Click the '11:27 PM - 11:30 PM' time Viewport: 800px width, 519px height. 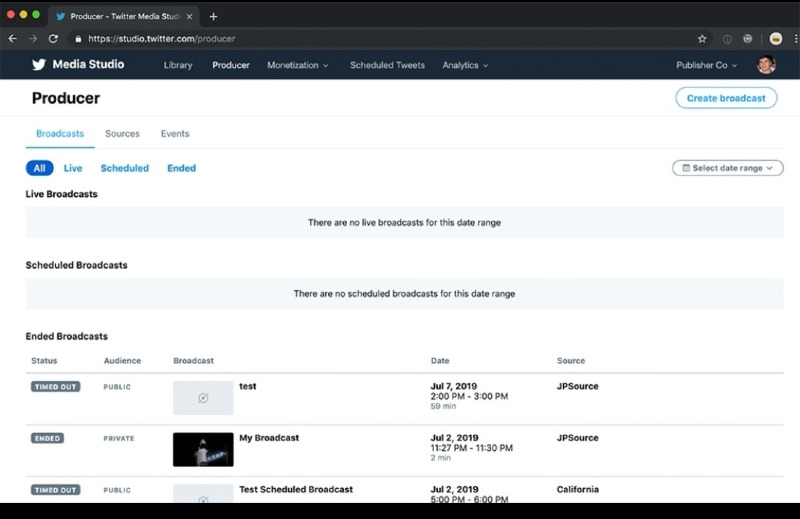coord(471,448)
